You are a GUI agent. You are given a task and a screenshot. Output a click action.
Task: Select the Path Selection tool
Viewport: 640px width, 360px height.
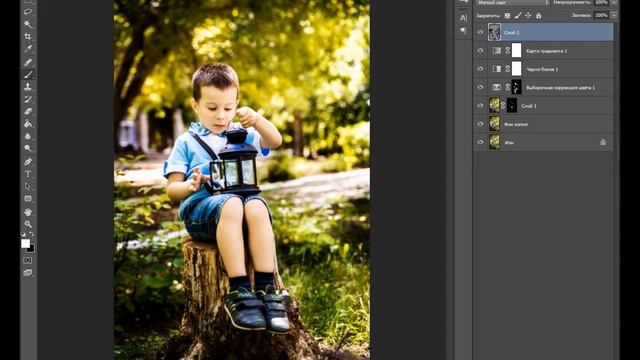click(28, 186)
